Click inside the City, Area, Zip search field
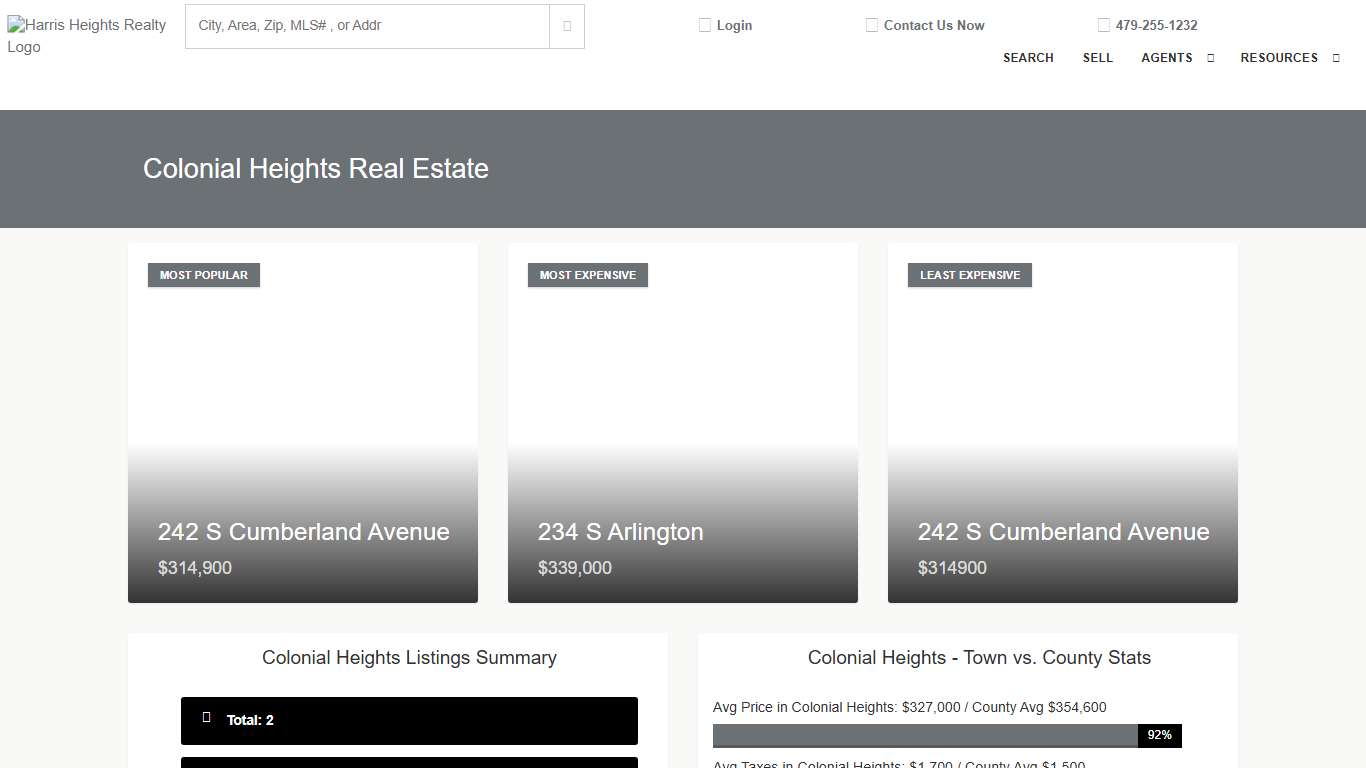Image resolution: width=1366 pixels, height=768 pixels. (366, 26)
